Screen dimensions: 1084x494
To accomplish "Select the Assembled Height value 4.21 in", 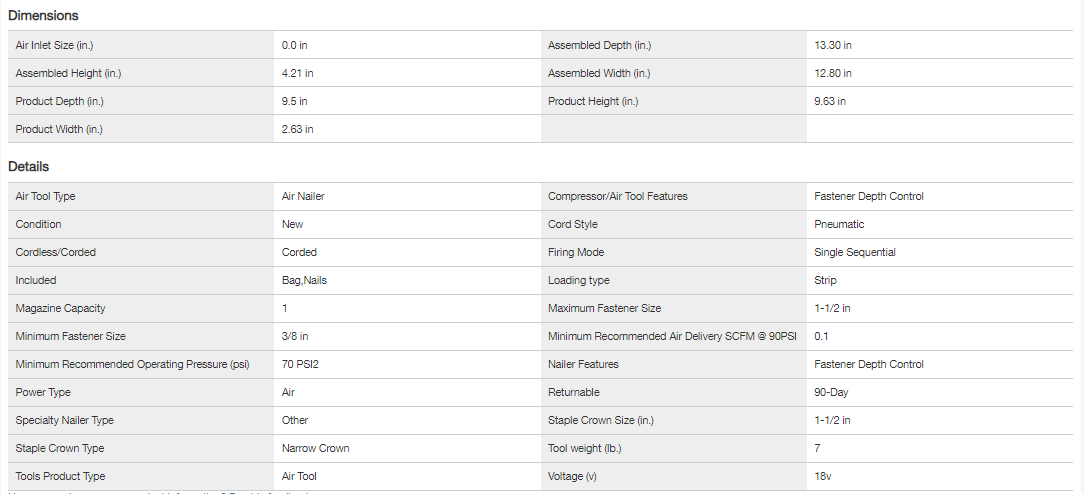I will 297,73.
